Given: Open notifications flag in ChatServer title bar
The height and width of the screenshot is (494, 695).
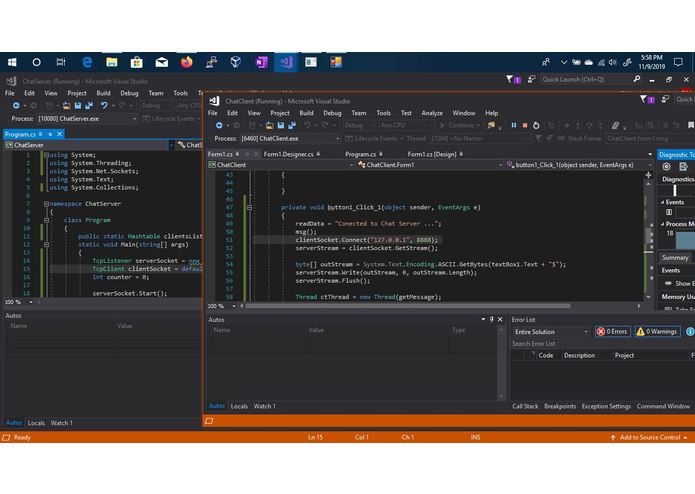Looking at the screenshot, I should point(513,79).
